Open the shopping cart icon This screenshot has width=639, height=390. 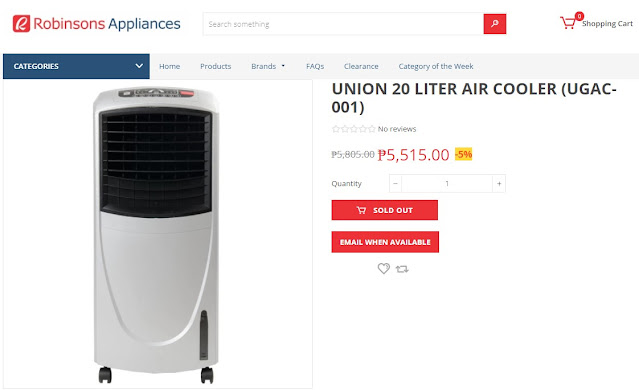pos(568,23)
